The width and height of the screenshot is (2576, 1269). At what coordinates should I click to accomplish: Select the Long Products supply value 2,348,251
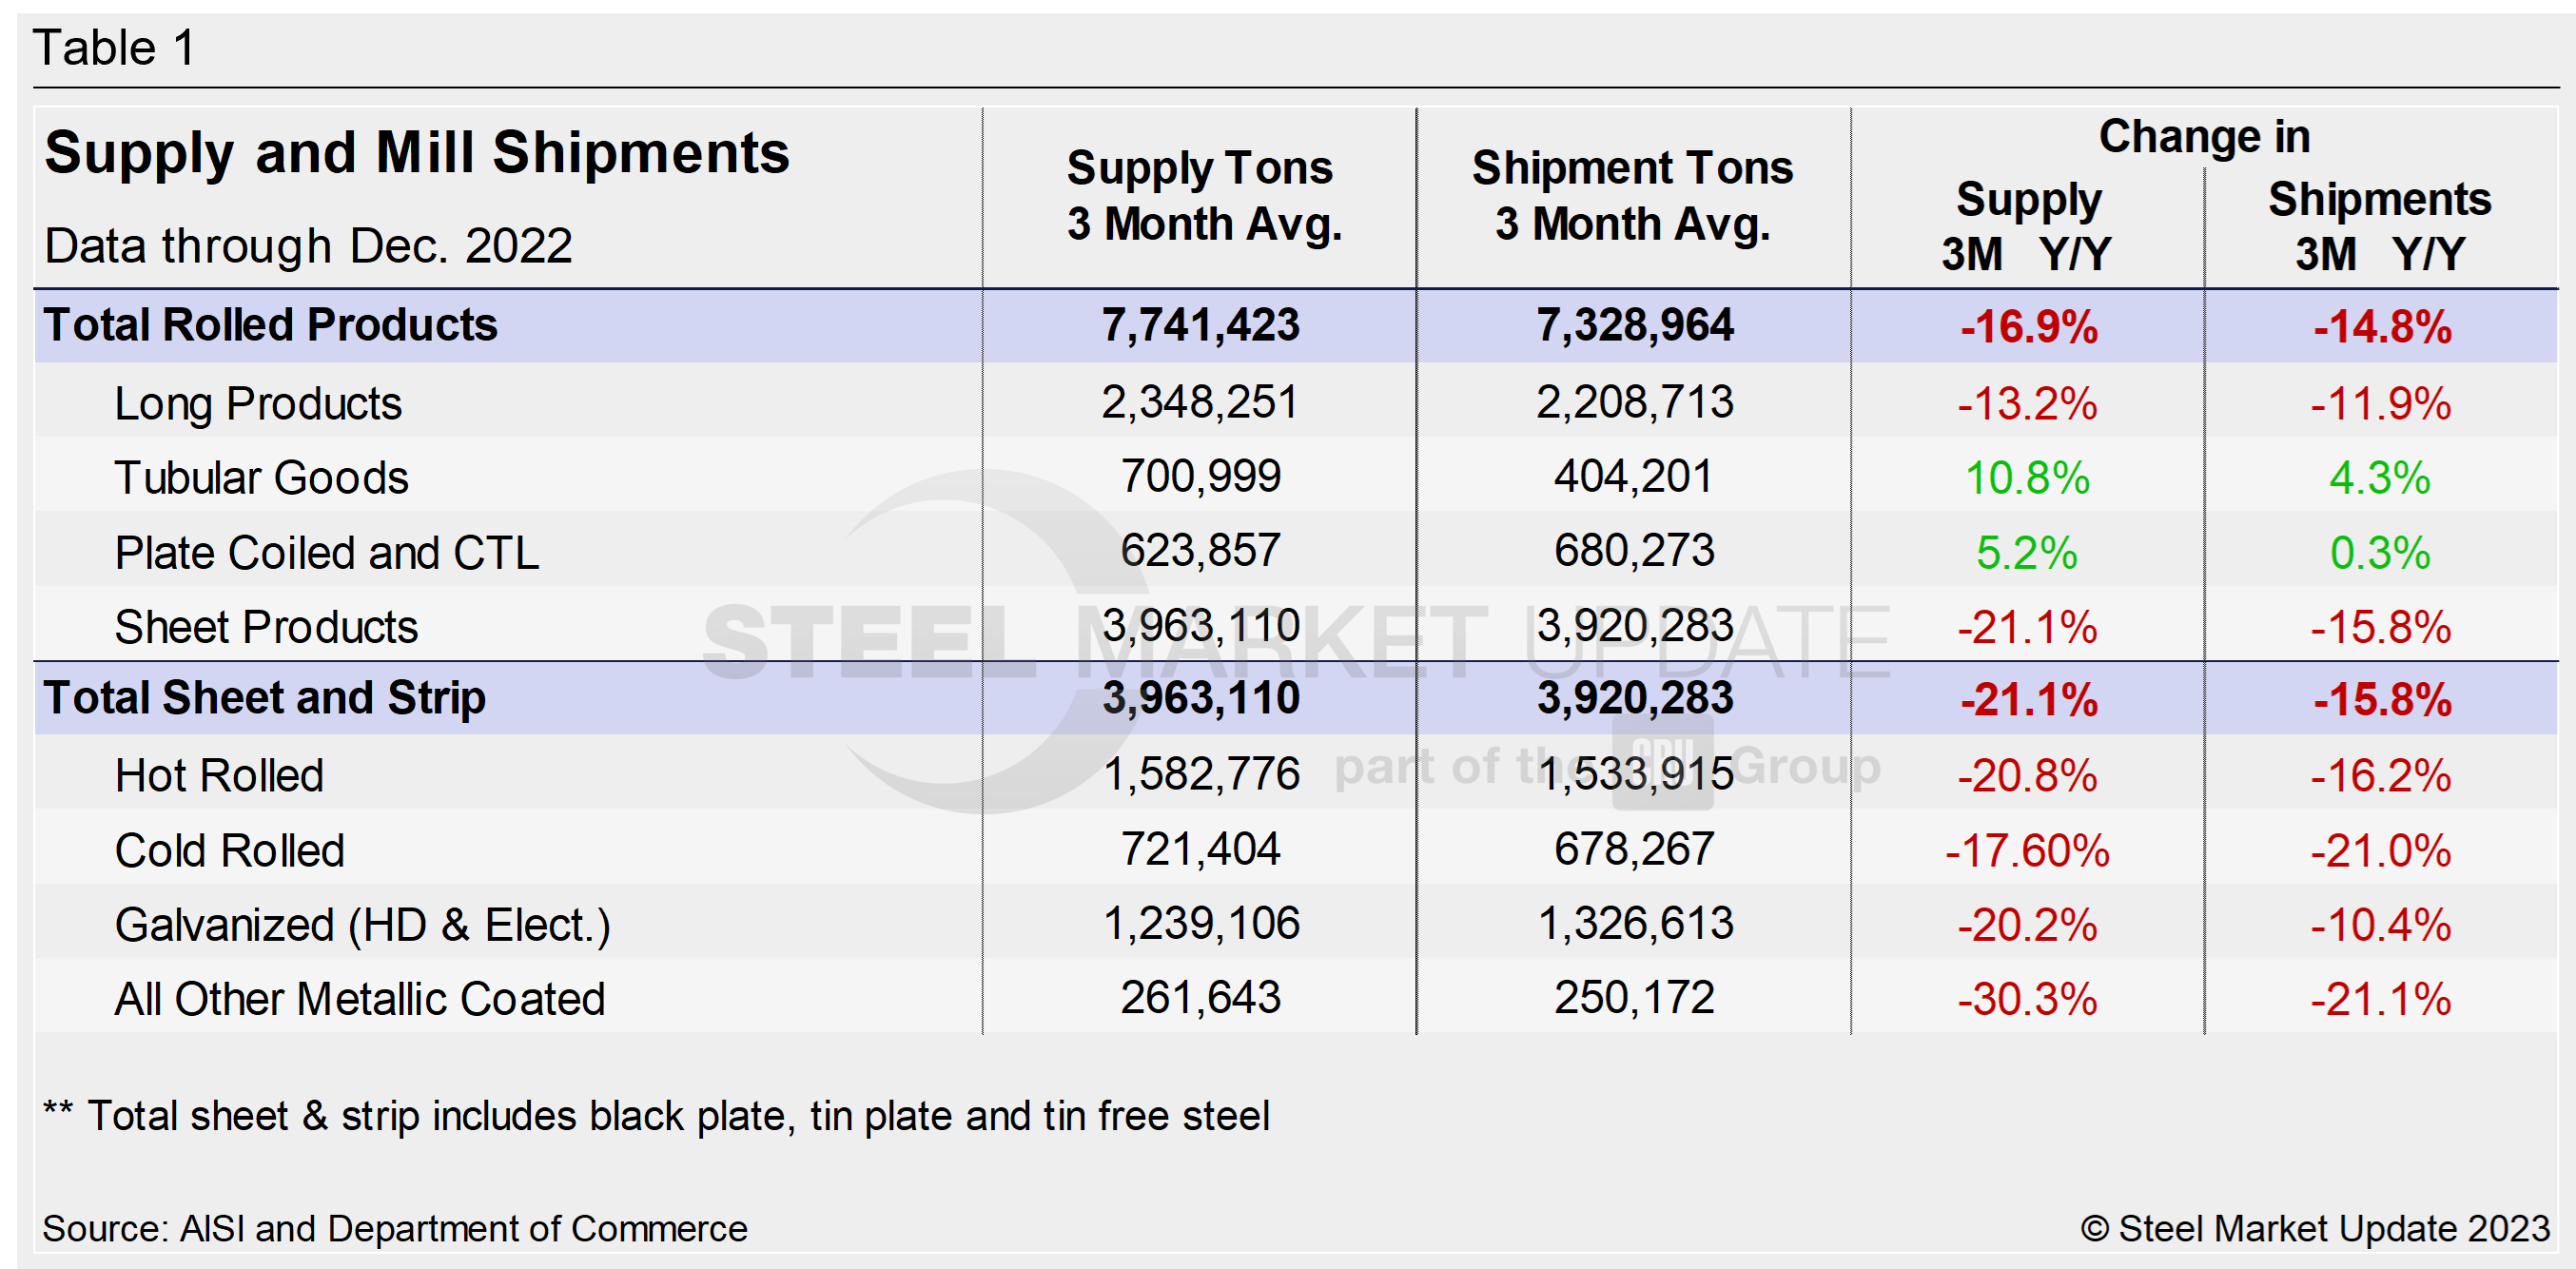click(1199, 403)
